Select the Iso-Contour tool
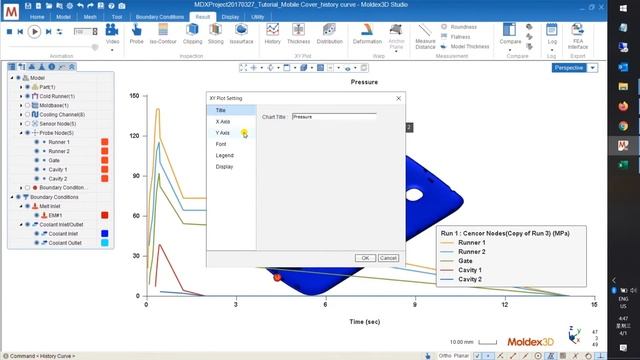The image size is (640, 360). tap(163, 34)
